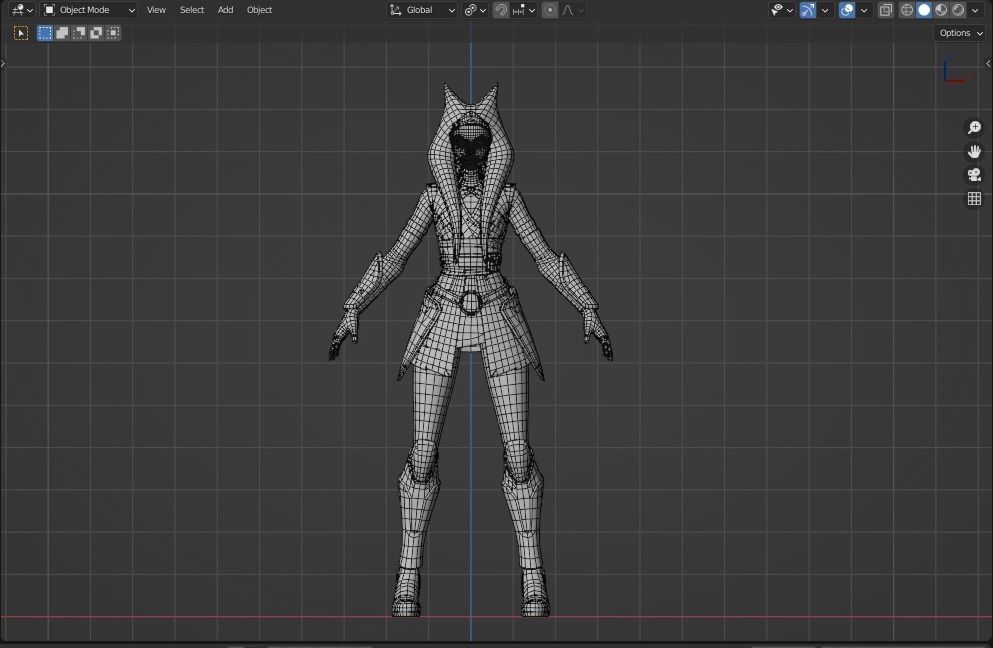Select the tweak select tool icon
This screenshot has width=993, height=648.
[21, 33]
